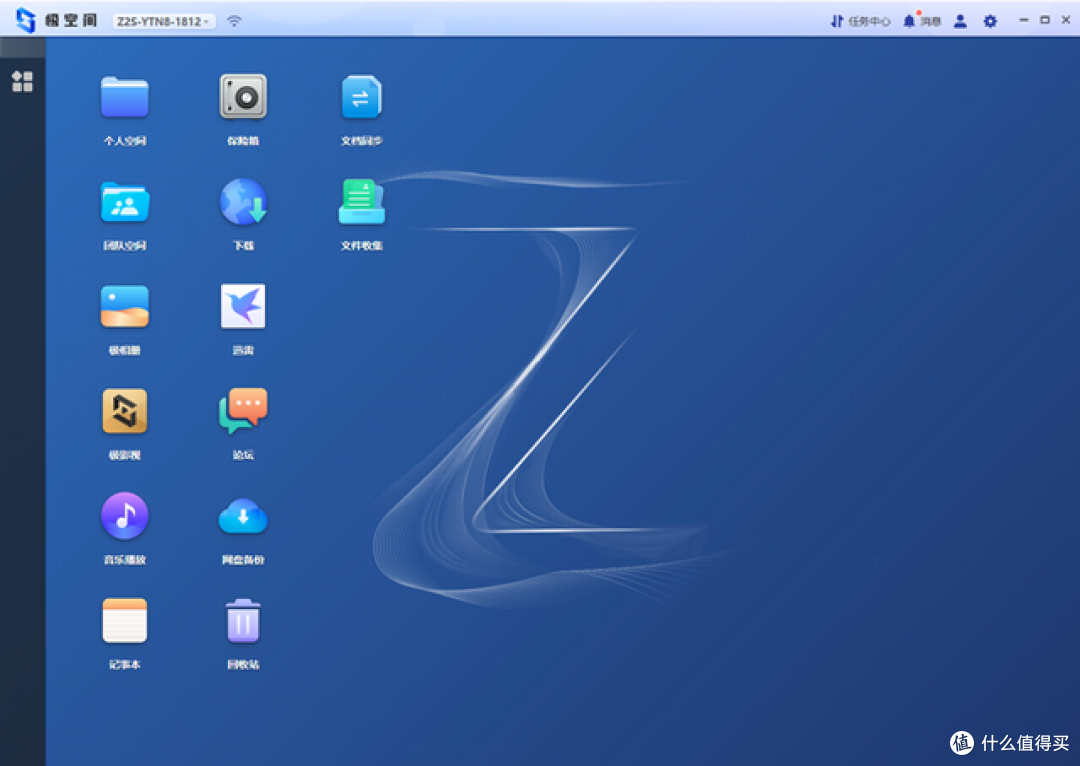1080x766 pixels.
Task: Expand the Z2S-YTN8-1812 device dropdown
Action: pos(164,21)
